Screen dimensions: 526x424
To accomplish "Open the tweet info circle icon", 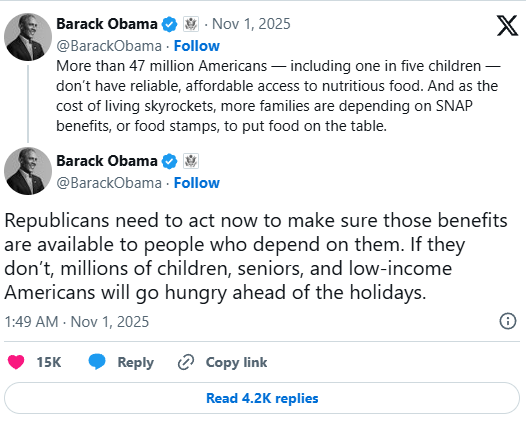I will click(x=508, y=321).
